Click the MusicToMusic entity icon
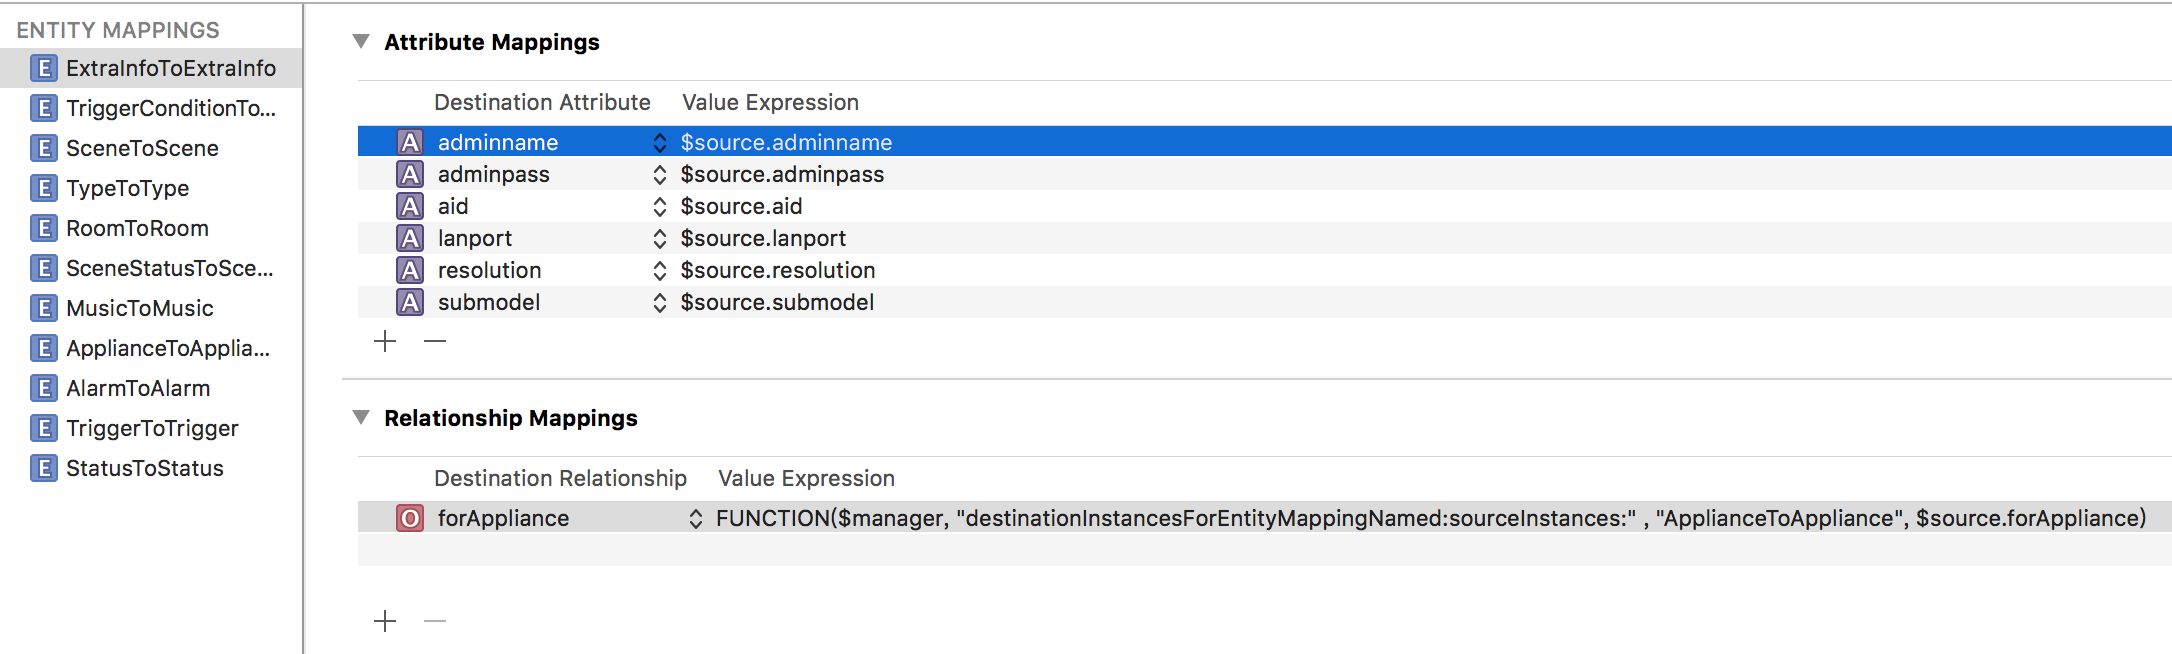Viewport: 2172px width, 654px height. coord(43,308)
